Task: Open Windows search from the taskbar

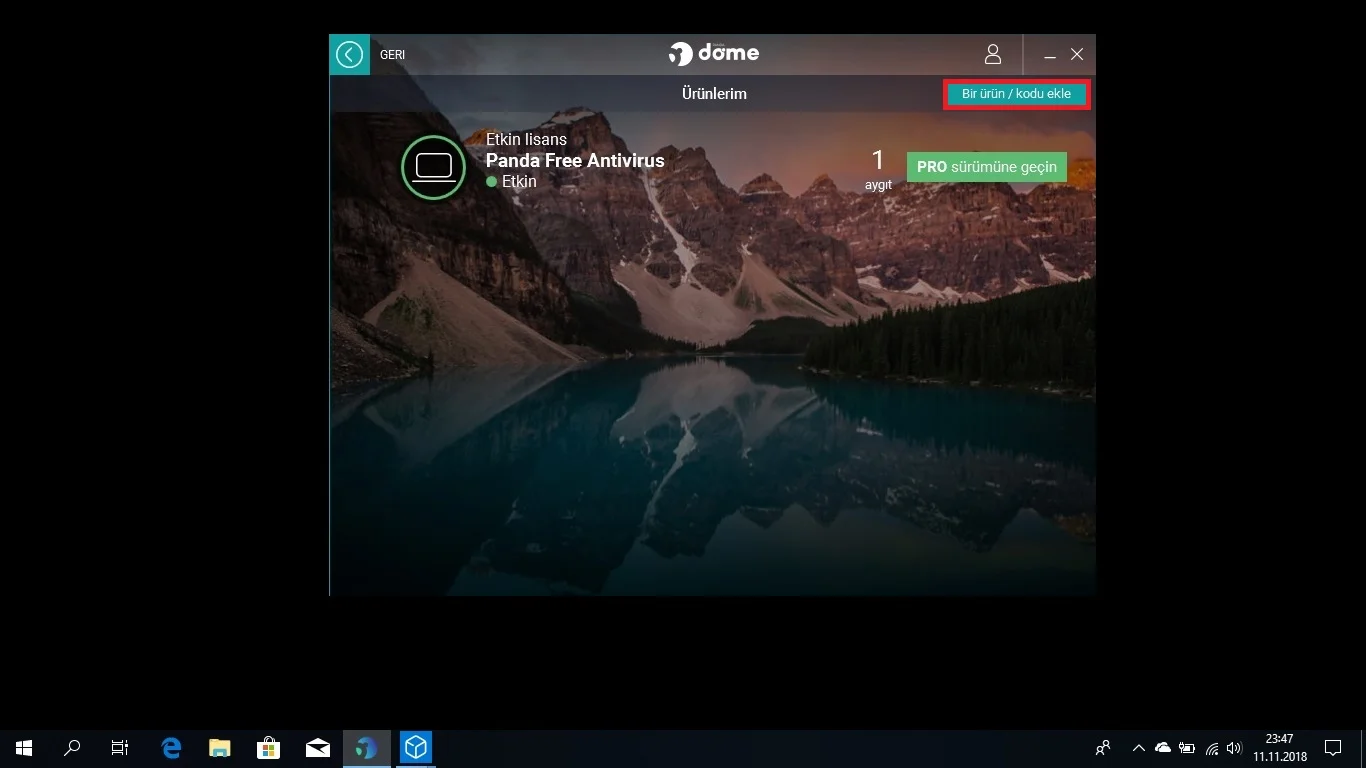Action: (72, 748)
